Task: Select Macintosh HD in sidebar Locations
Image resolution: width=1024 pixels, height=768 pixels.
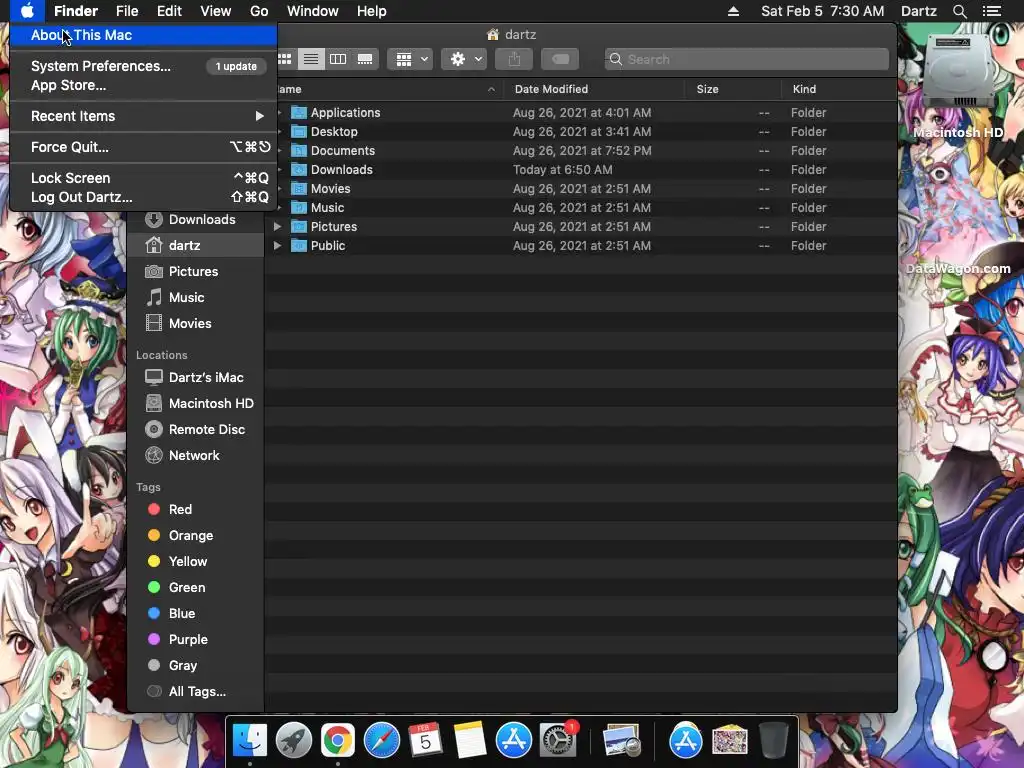Action: coord(196,404)
